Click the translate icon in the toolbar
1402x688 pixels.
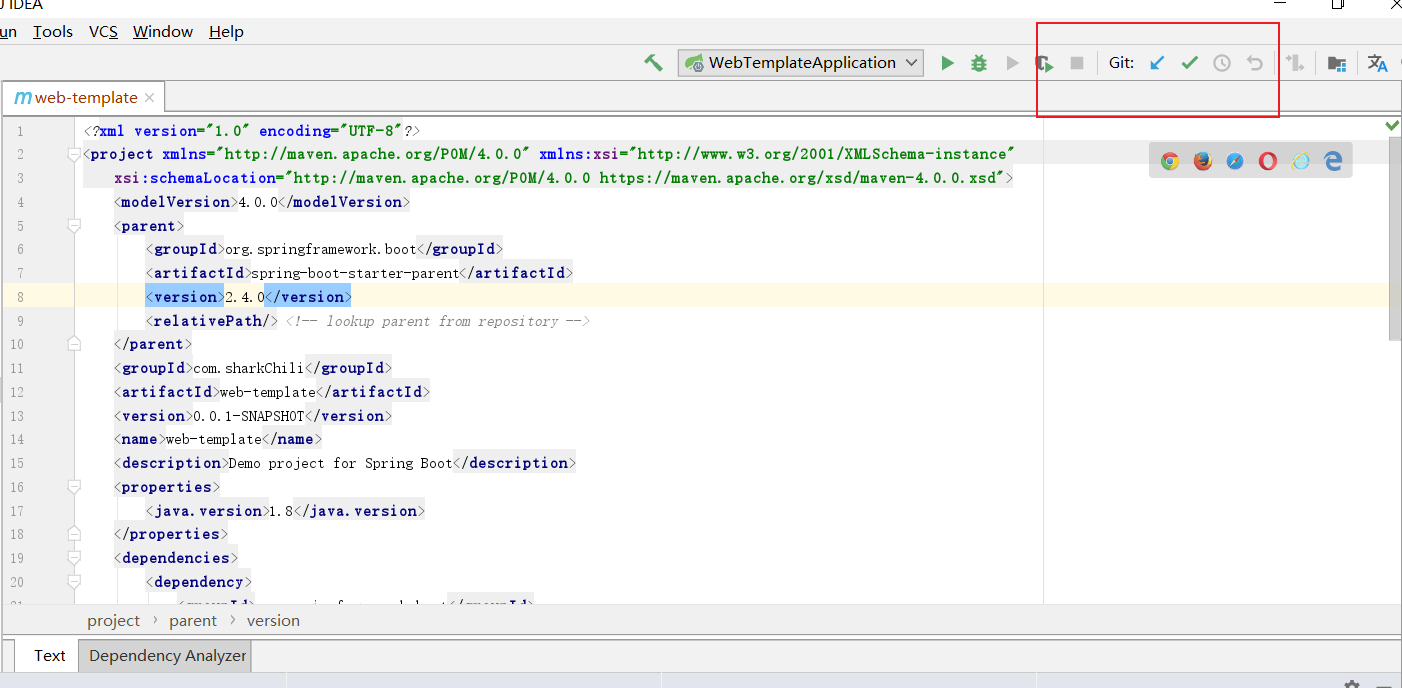coord(1377,63)
